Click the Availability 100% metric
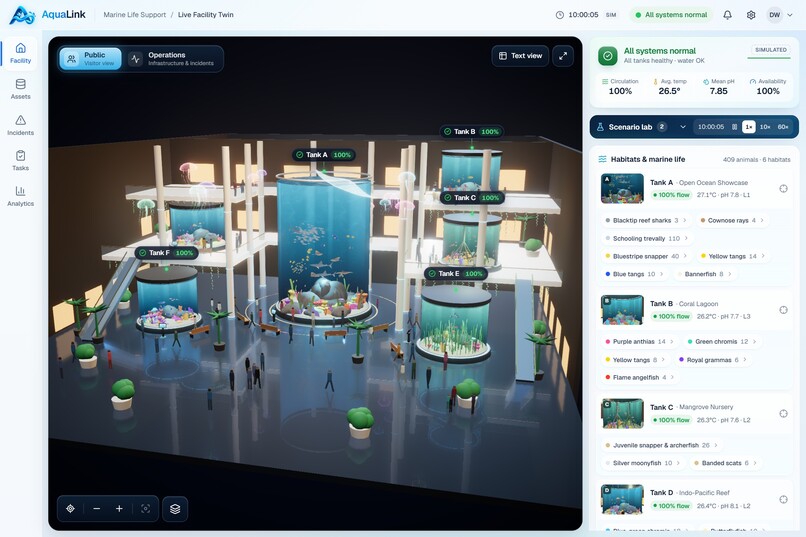This screenshot has height=537, width=806. 768,87
